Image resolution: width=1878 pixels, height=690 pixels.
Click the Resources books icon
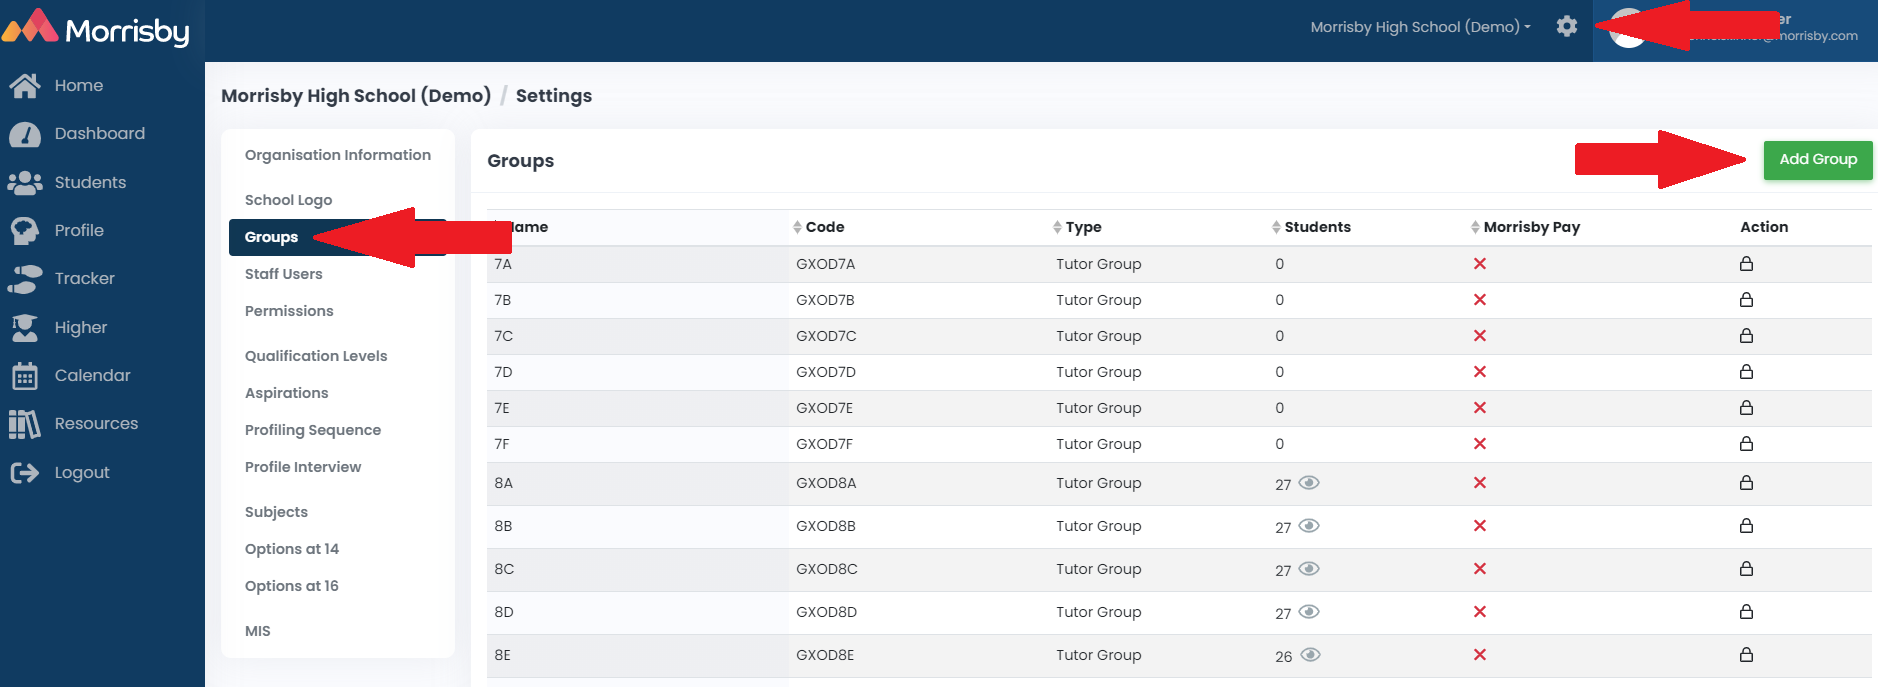point(25,424)
